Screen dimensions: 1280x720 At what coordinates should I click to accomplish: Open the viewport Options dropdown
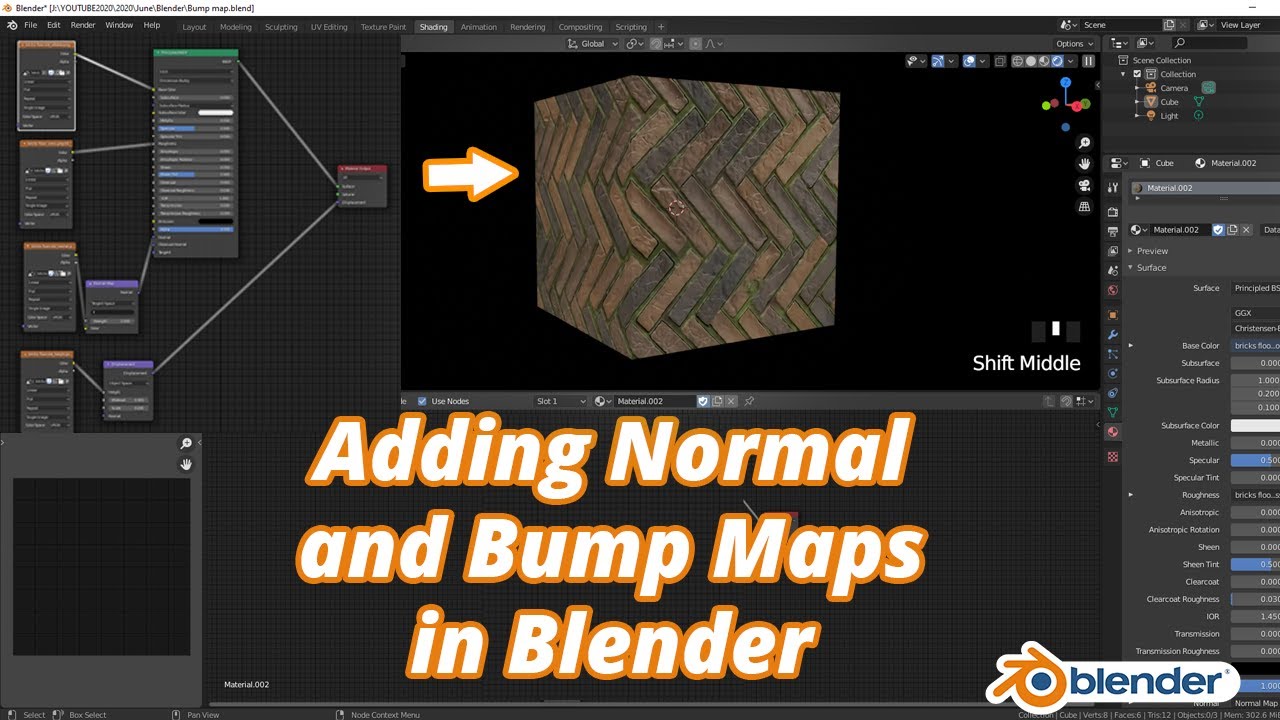click(1074, 44)
